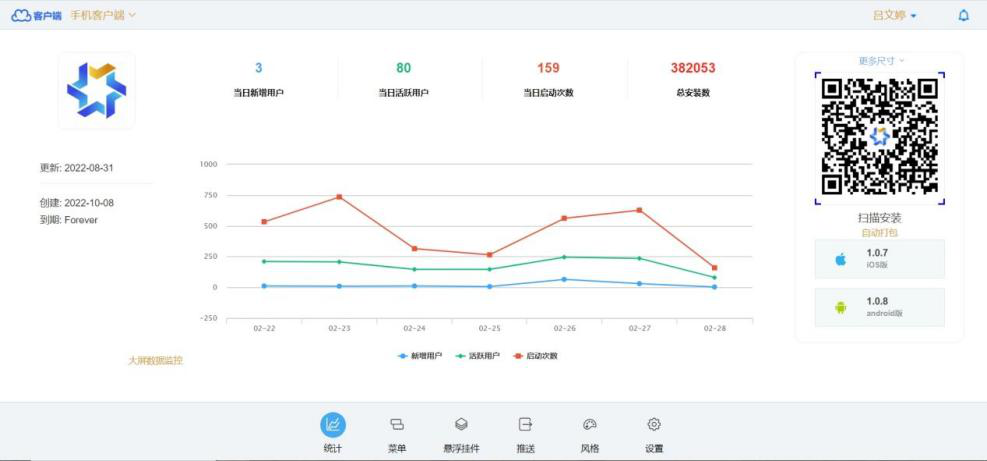This screenshot has width=987, height=461.
Task: Click the QR code image
Action: (x=879, y=136)
